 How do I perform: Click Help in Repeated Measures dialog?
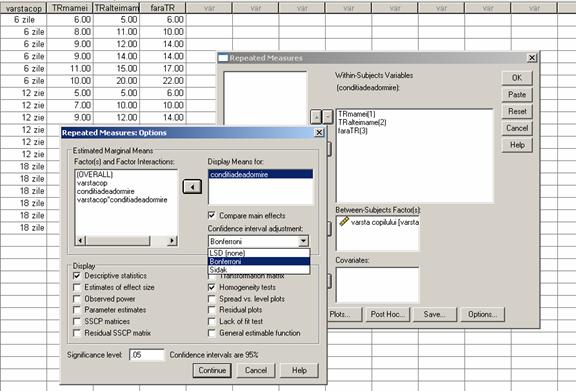517,145
